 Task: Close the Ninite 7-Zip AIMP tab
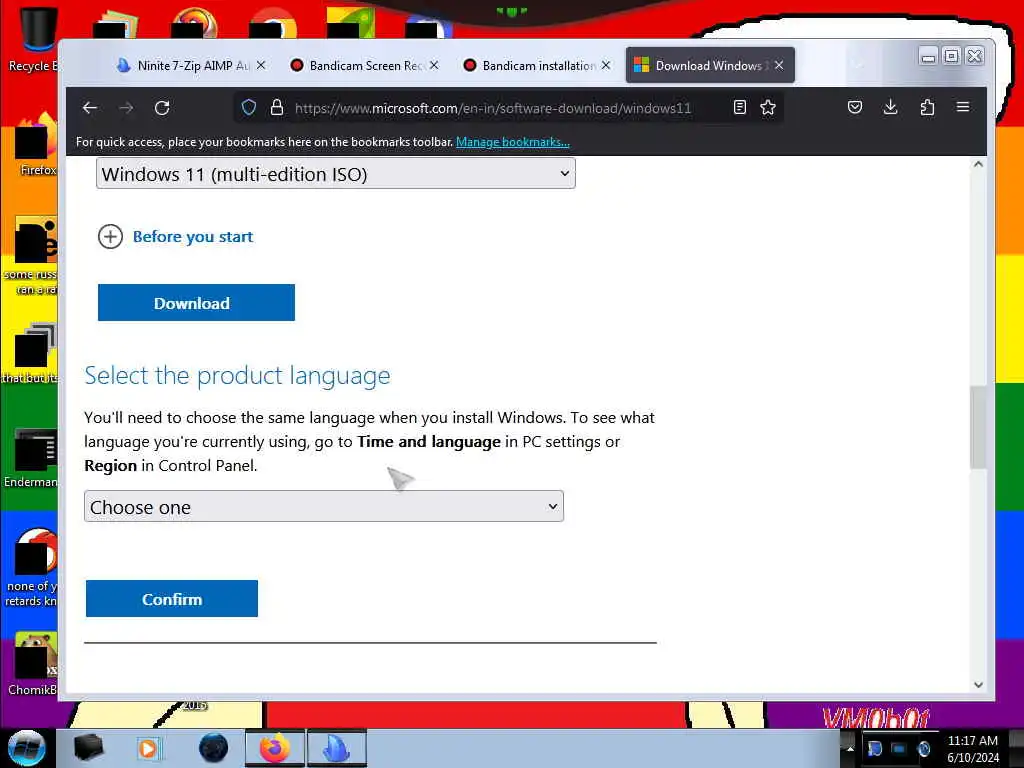point(261,65)
